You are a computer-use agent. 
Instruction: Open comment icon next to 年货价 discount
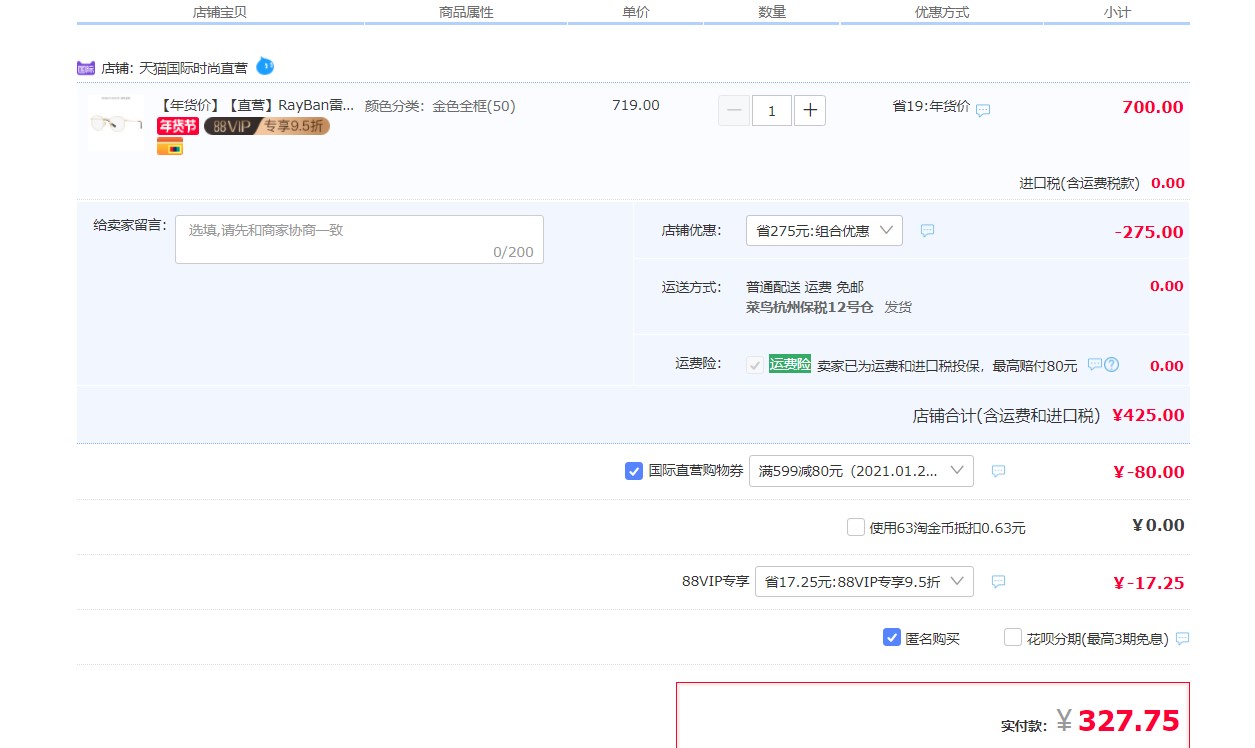(x=983, y=110)
